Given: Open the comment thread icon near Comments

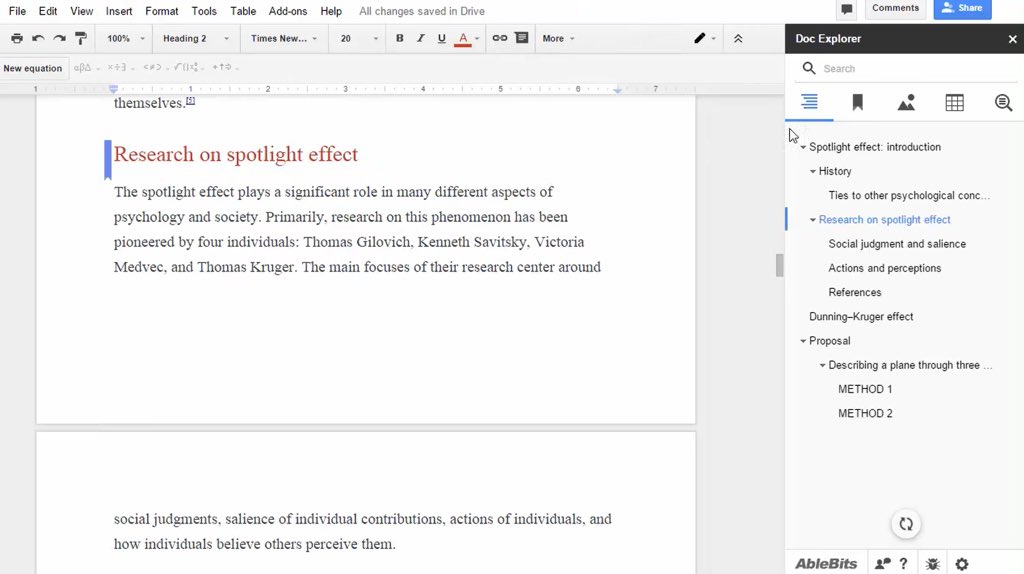Looking at the screenshot, I should click(847, 9).
